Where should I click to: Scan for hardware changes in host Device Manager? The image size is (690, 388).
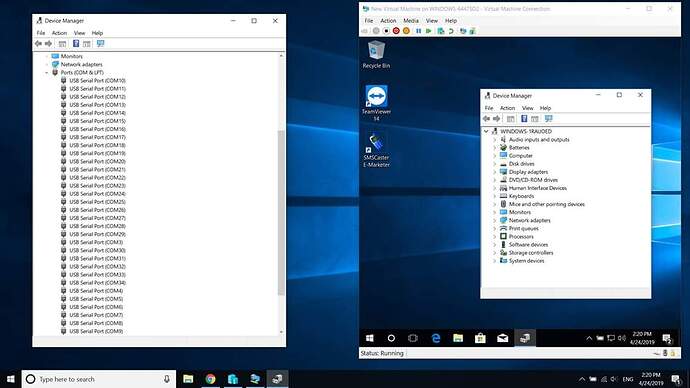(100, 44)
